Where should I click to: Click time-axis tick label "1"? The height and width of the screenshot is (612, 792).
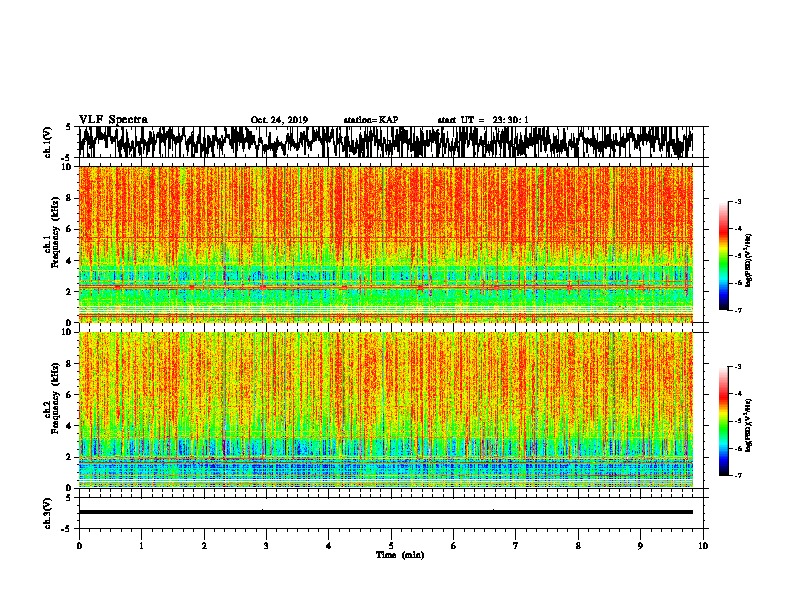141,546
